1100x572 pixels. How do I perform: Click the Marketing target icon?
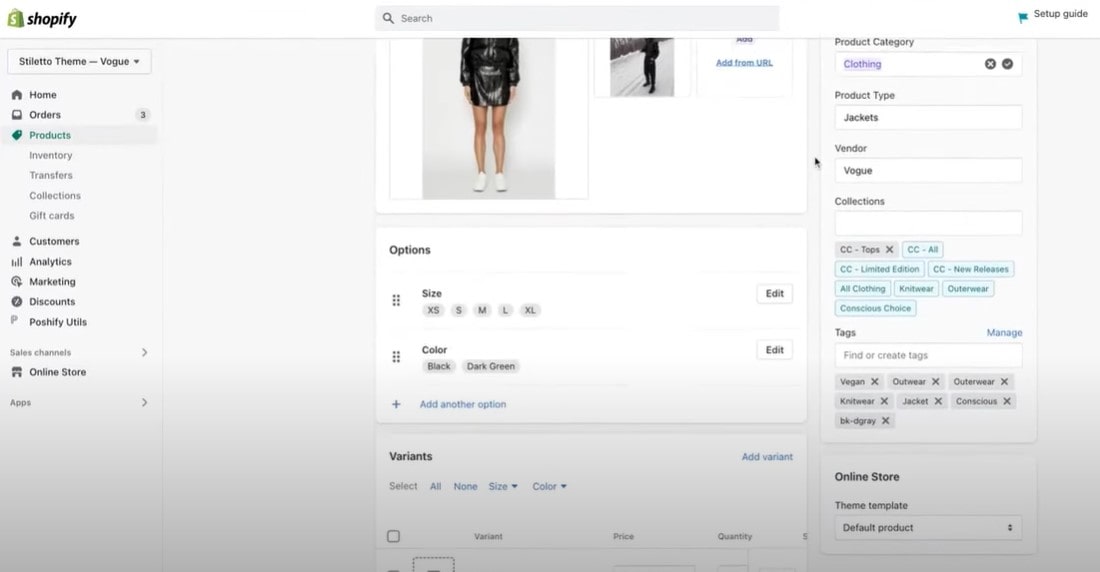pos(17,281)
